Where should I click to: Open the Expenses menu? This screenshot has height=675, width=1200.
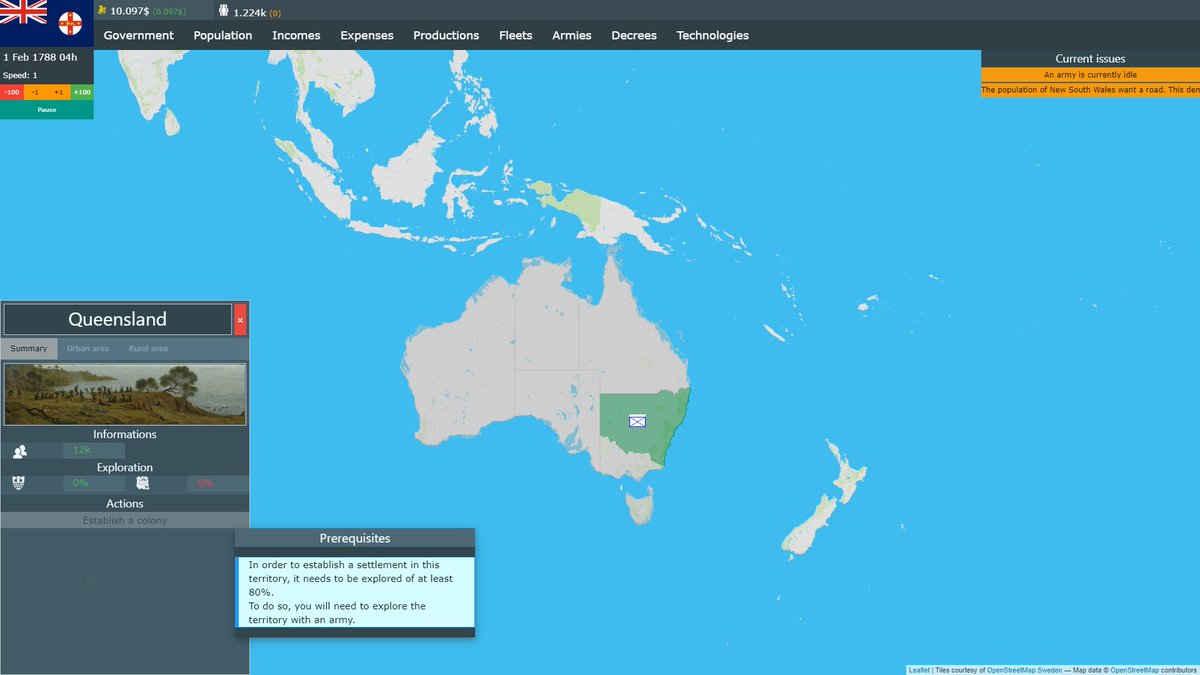[x=367, y=35]
